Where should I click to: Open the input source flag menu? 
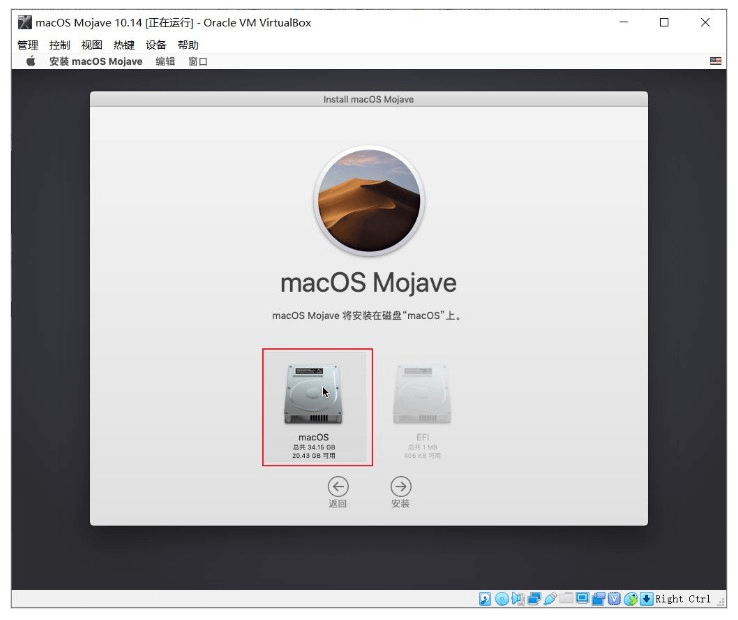pos(715,61)
